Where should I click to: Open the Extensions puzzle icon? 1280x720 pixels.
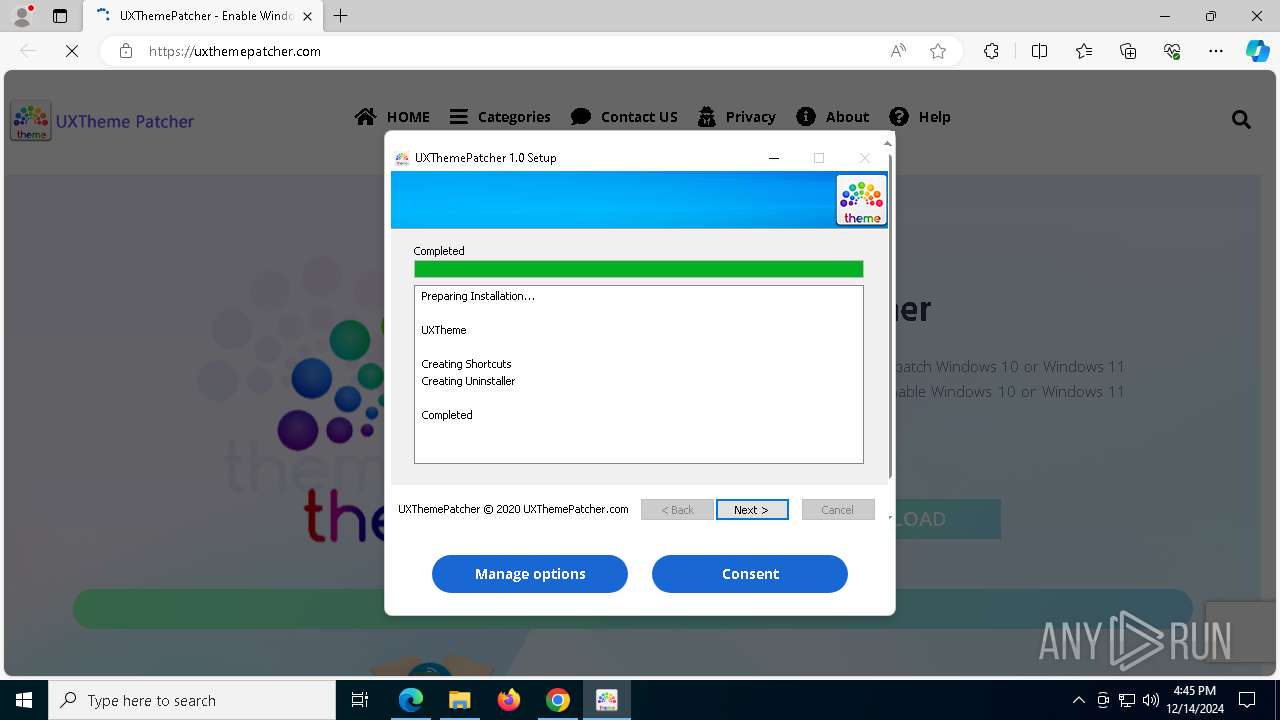point(991,51)
